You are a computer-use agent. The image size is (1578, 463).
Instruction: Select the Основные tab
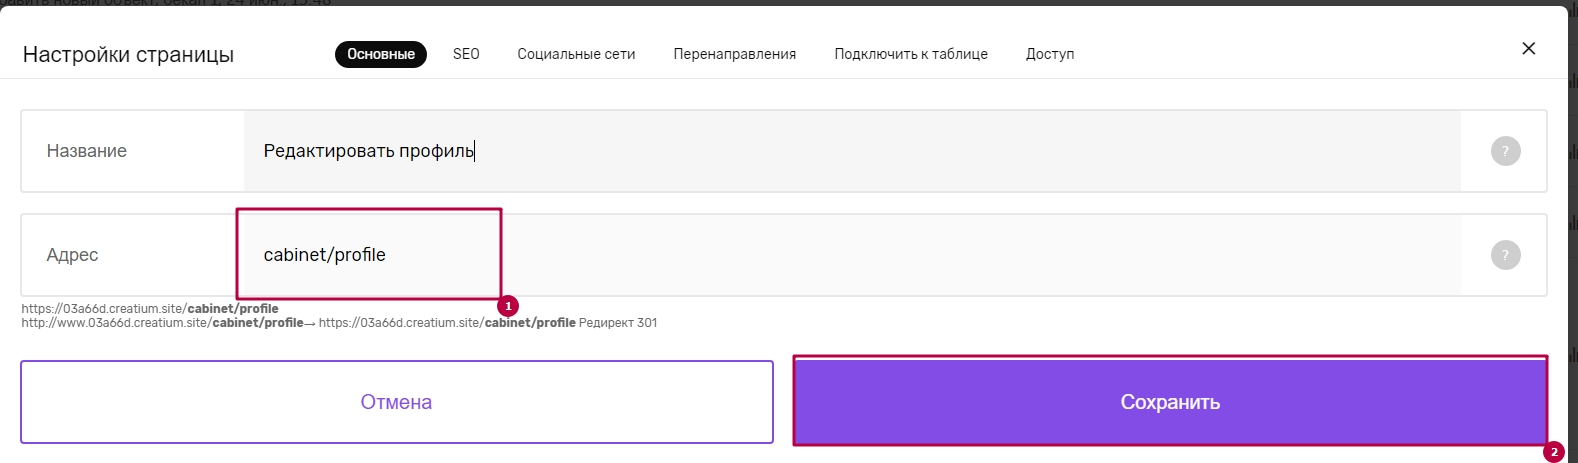point(381,54)
